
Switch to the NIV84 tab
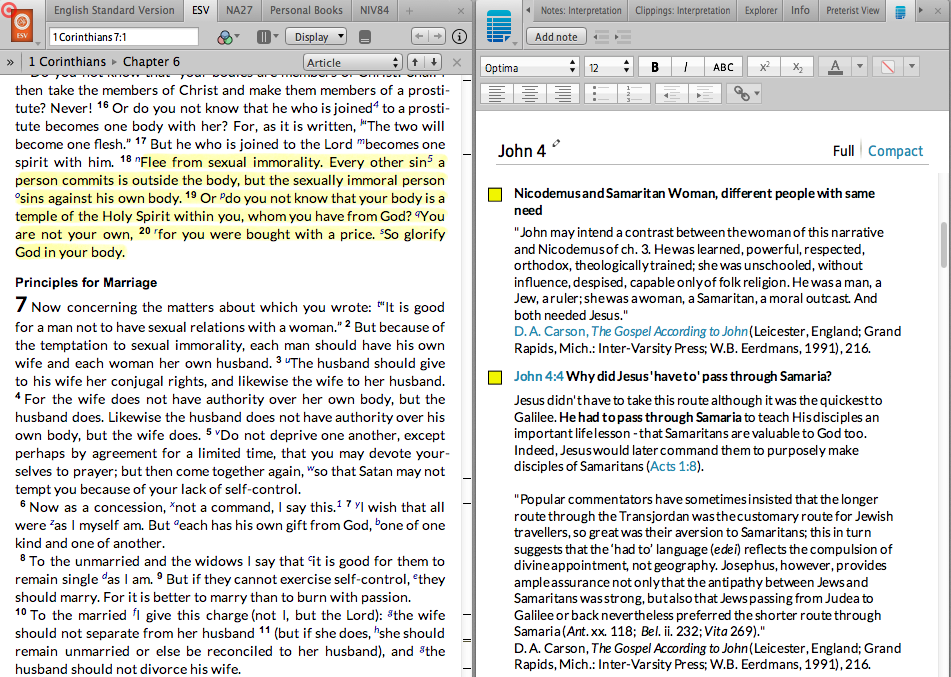point(374,10)
